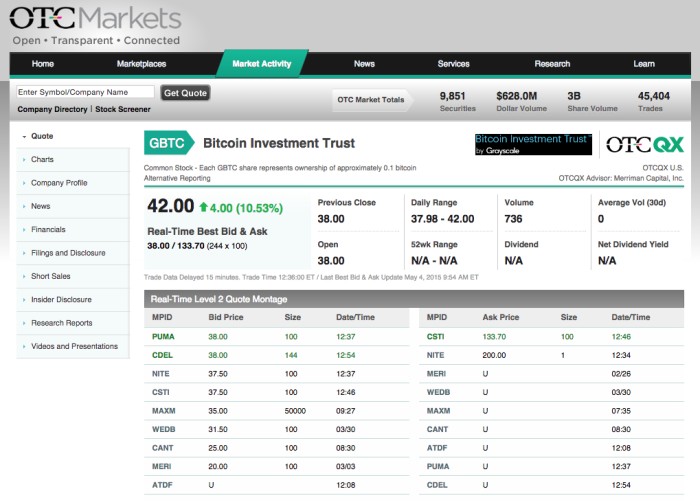Open the Stock Screener link
The height and width of the screenshot is (501, 700).
[x=123, y=109]
